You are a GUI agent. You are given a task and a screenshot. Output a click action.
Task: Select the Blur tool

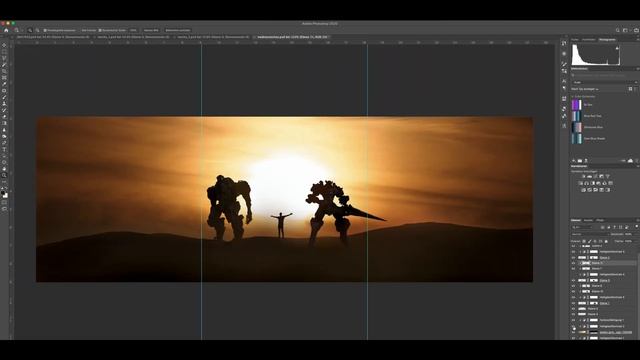pyautogui.click(x=4, y=130)
